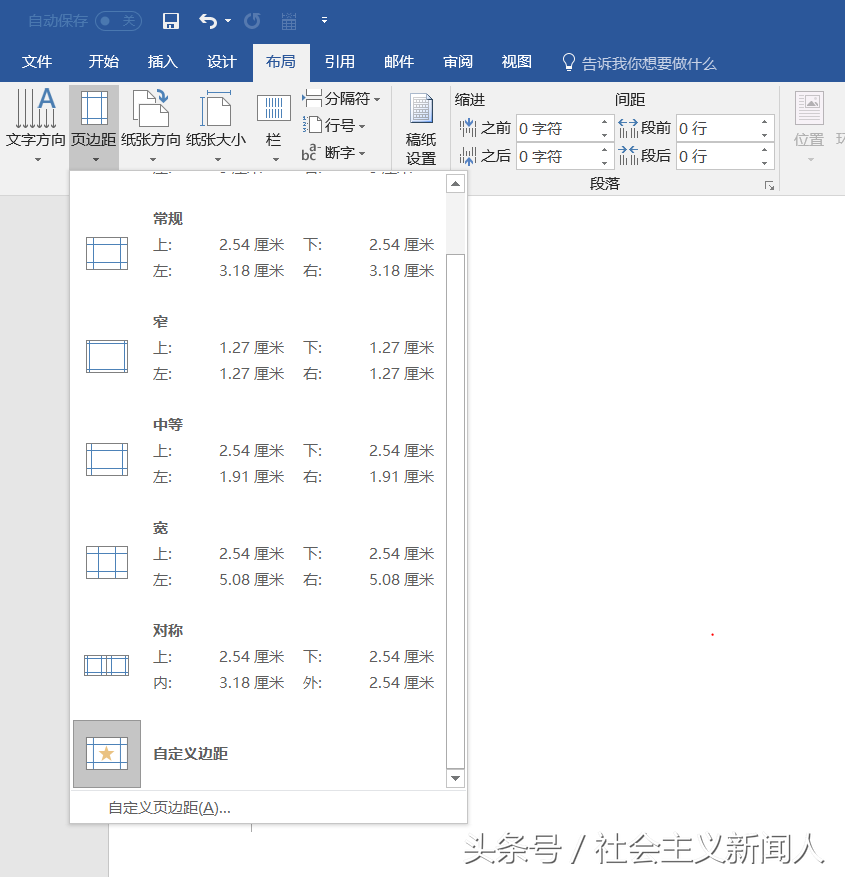Viewport: 845px width, 877px height.
Task: Click the margins list scrollbar thumb
Action: click(456, 511)
